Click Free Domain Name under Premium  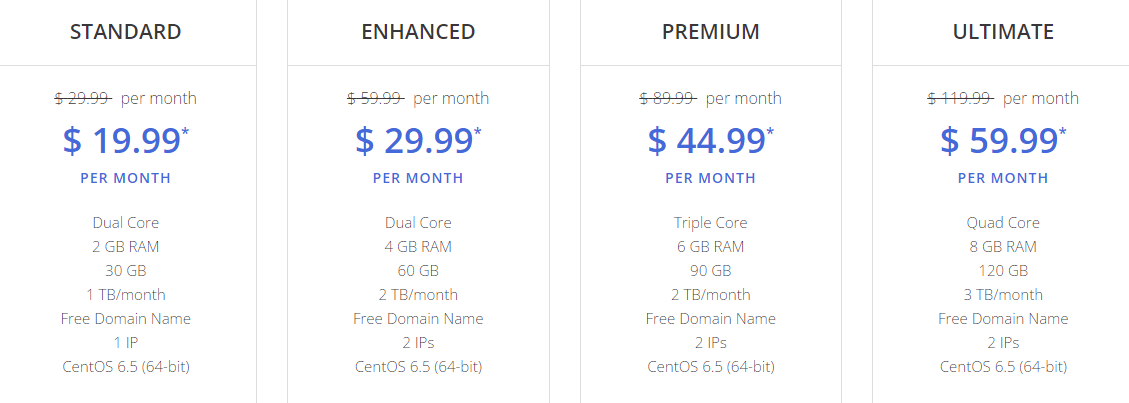coord(711,319)
